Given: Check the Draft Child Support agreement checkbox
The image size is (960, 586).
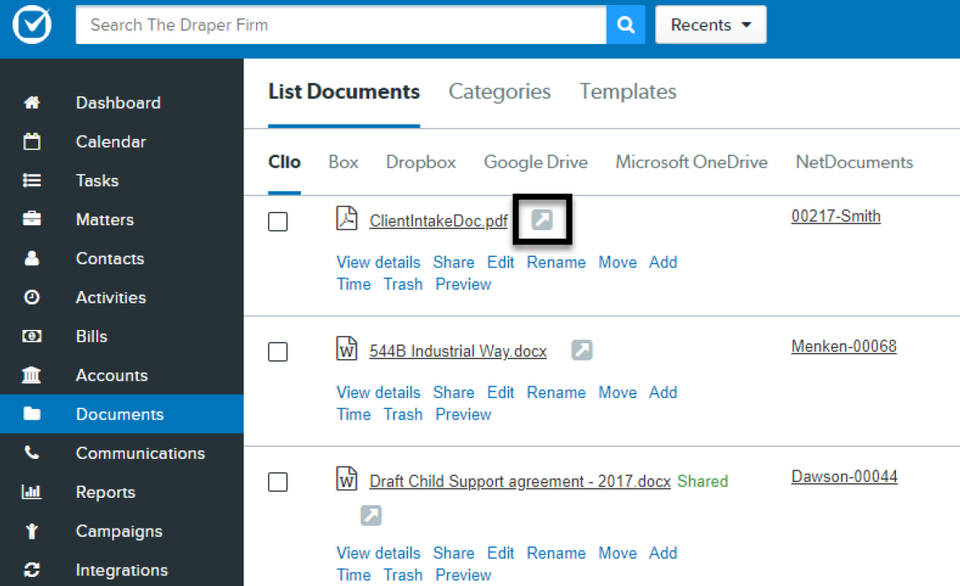Looking at the screenshot, I should (x=278, y=482).
